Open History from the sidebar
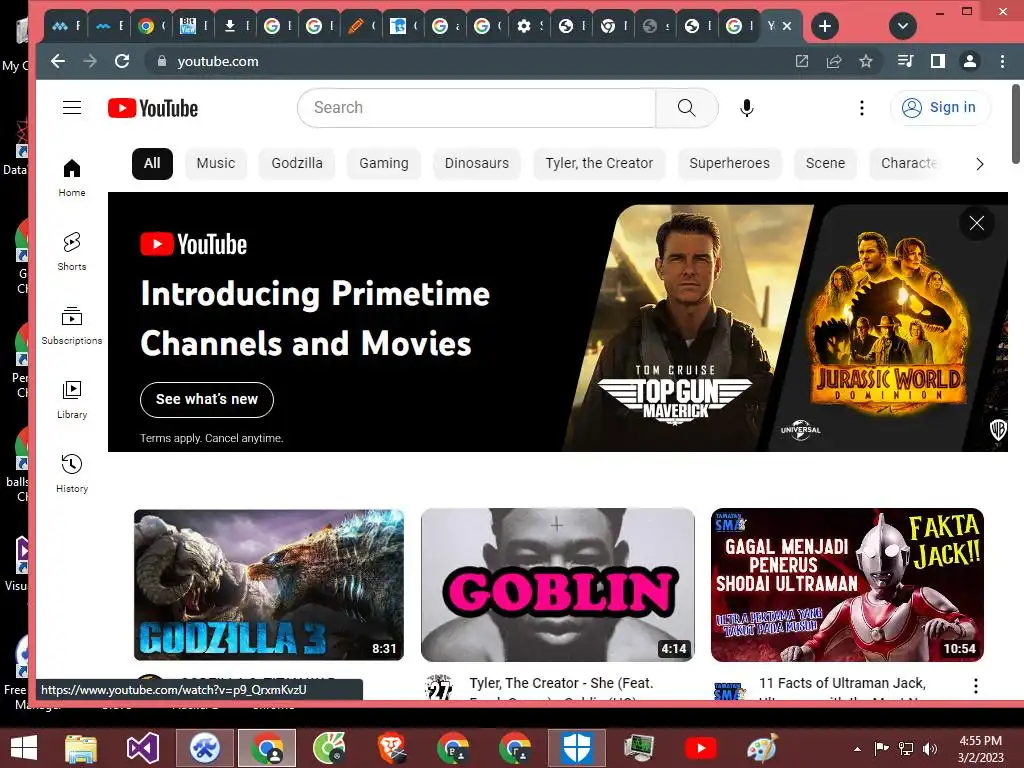 [72, 473]
